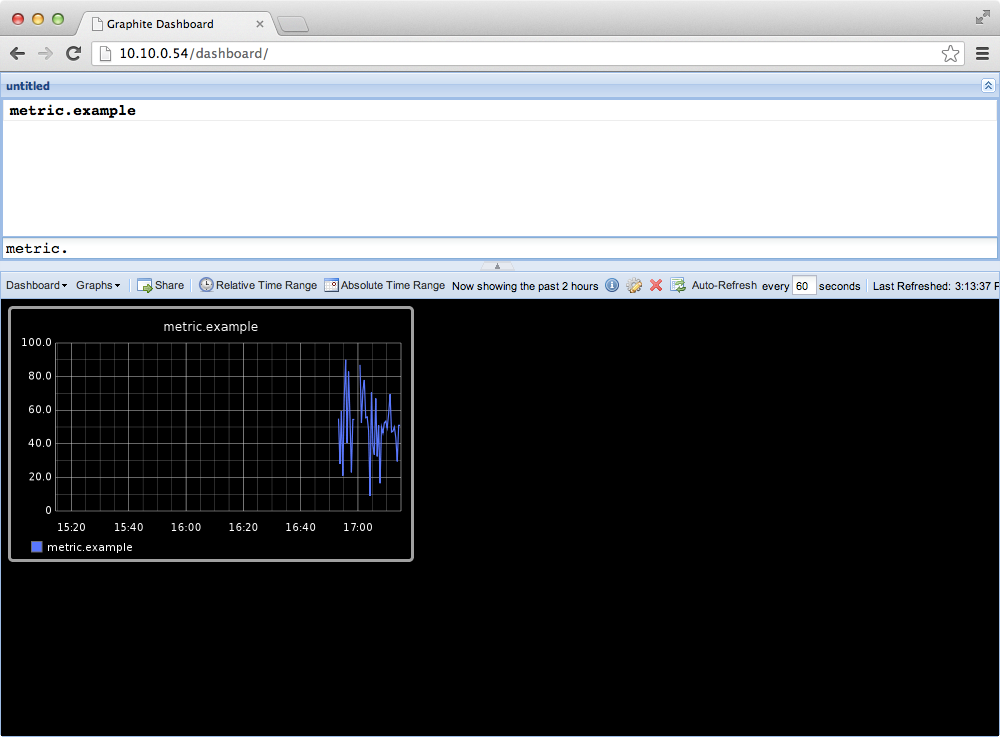Open Absolute Time Range settings
1000x737 pixels.
(385, 286)
